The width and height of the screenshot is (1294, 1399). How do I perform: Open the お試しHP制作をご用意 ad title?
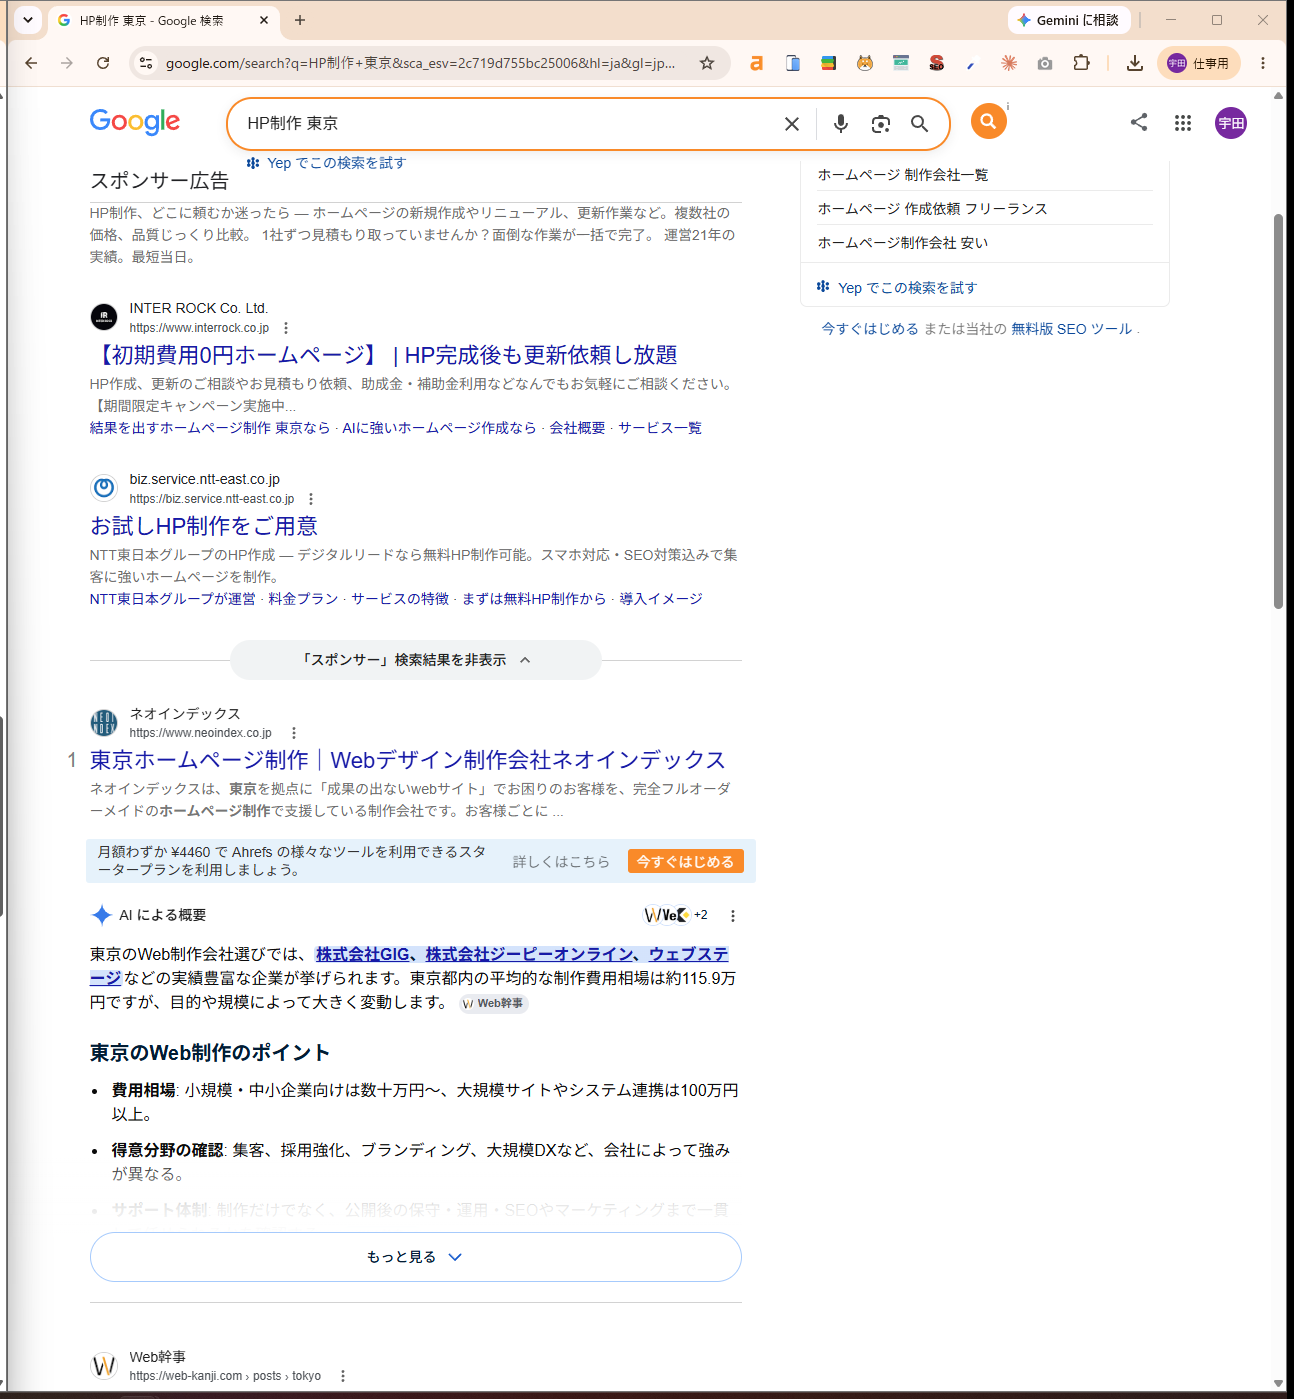pos(204,526)
